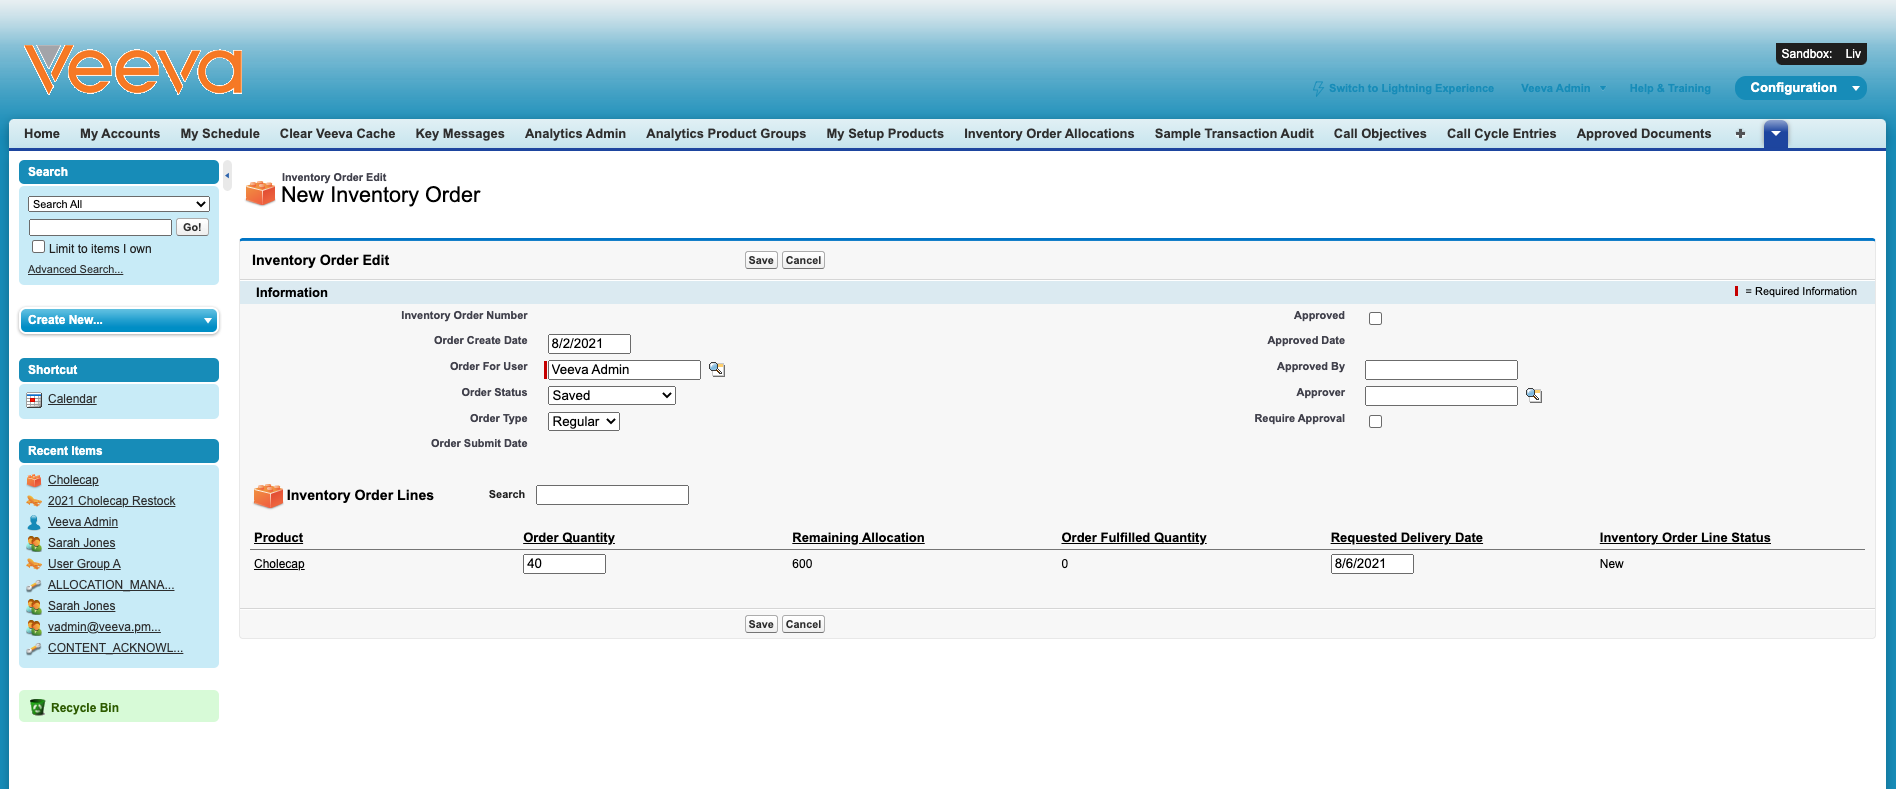
Task: Go to the My Accounts tab
Action: (x=120, y=134)
